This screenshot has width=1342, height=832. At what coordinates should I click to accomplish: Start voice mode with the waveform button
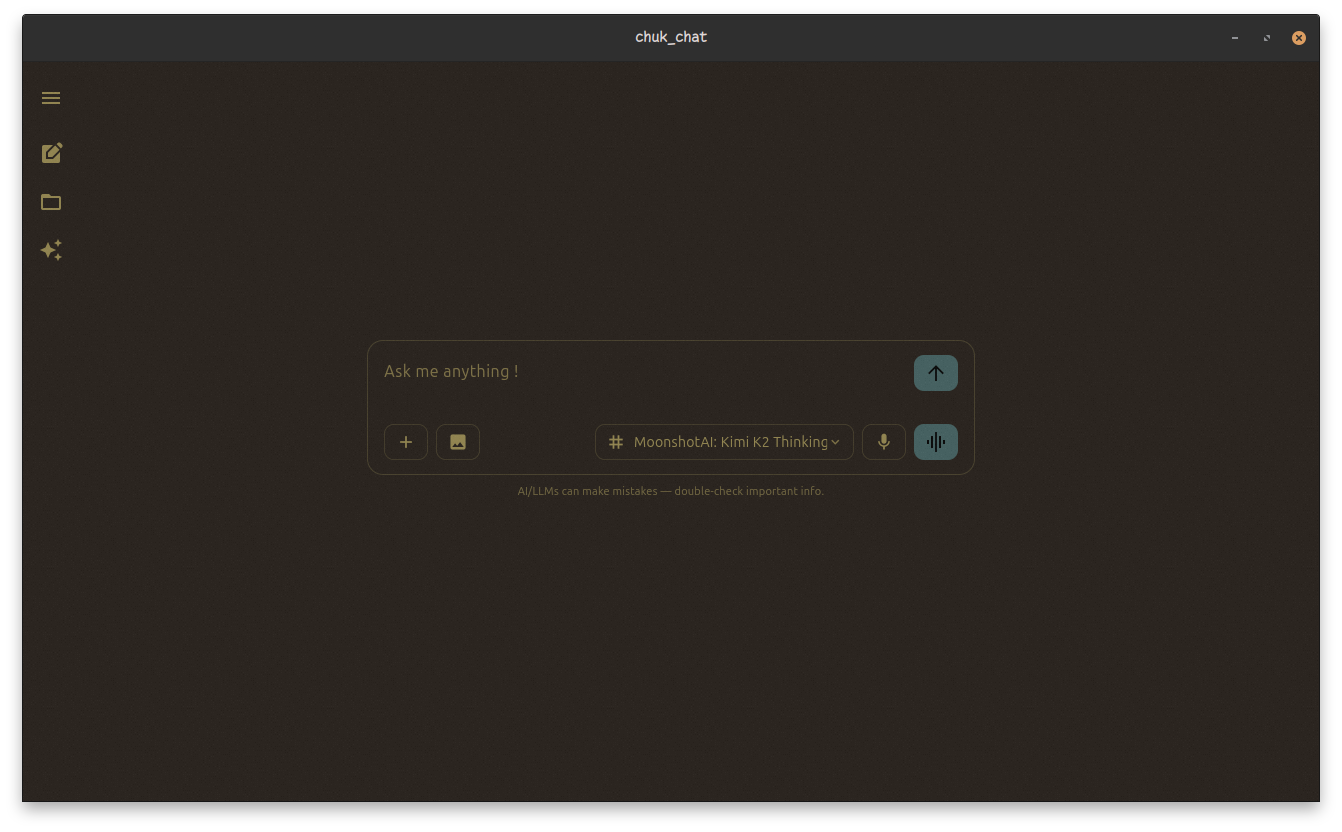[x=935, y=442]
